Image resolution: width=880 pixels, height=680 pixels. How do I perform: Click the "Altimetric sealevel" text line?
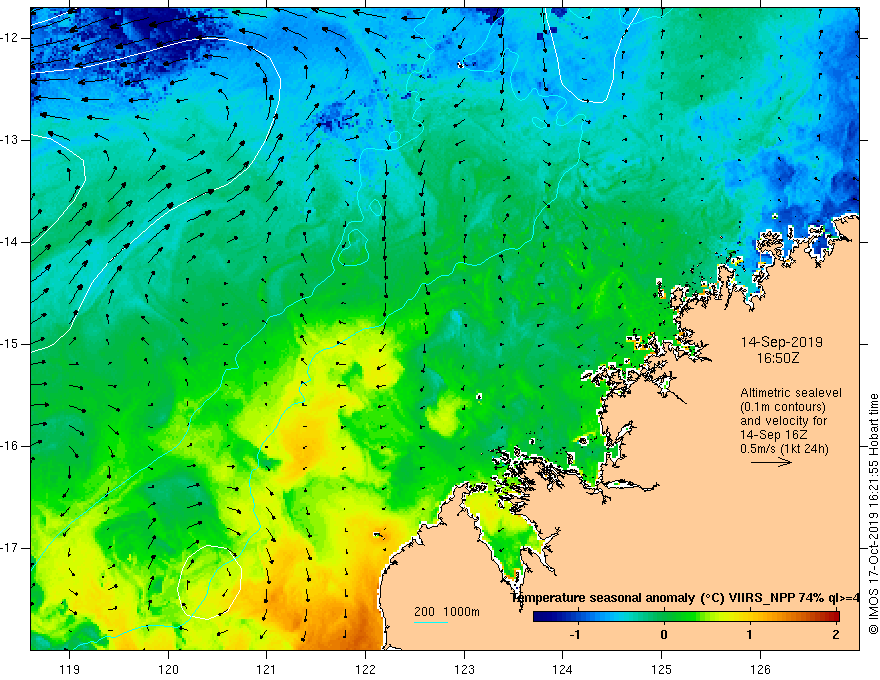coord(791,393)
